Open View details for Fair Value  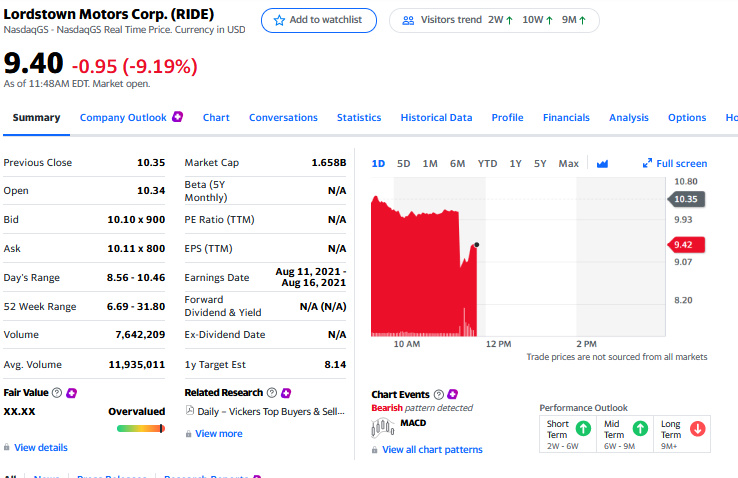pos(41,447)
